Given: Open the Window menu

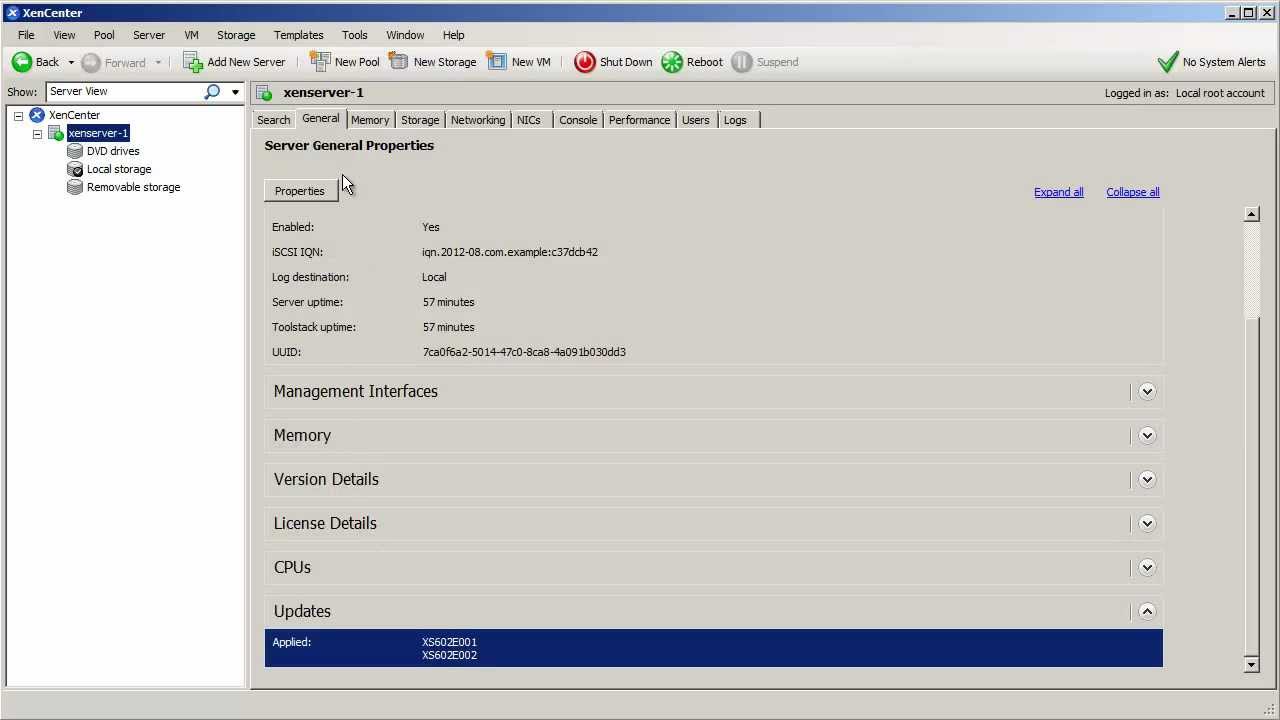Looking at the screenshot, I should click(405, 35).
